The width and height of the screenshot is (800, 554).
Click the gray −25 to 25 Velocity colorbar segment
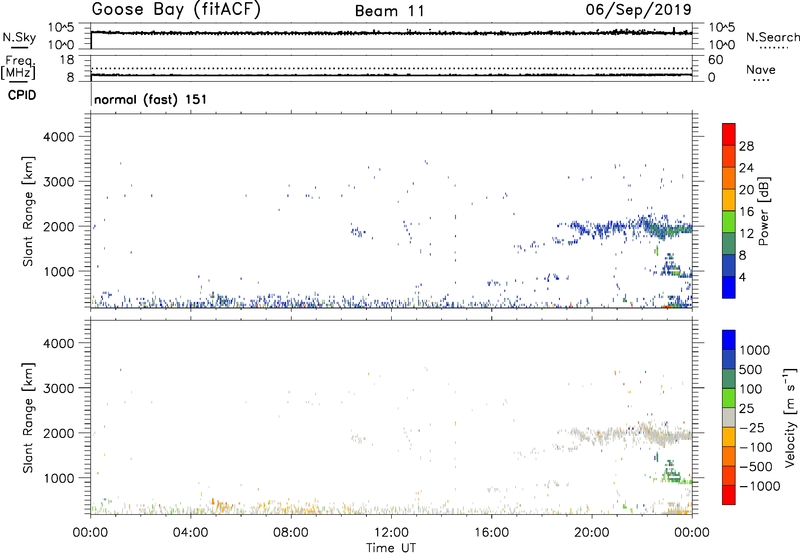click(729, 417)
